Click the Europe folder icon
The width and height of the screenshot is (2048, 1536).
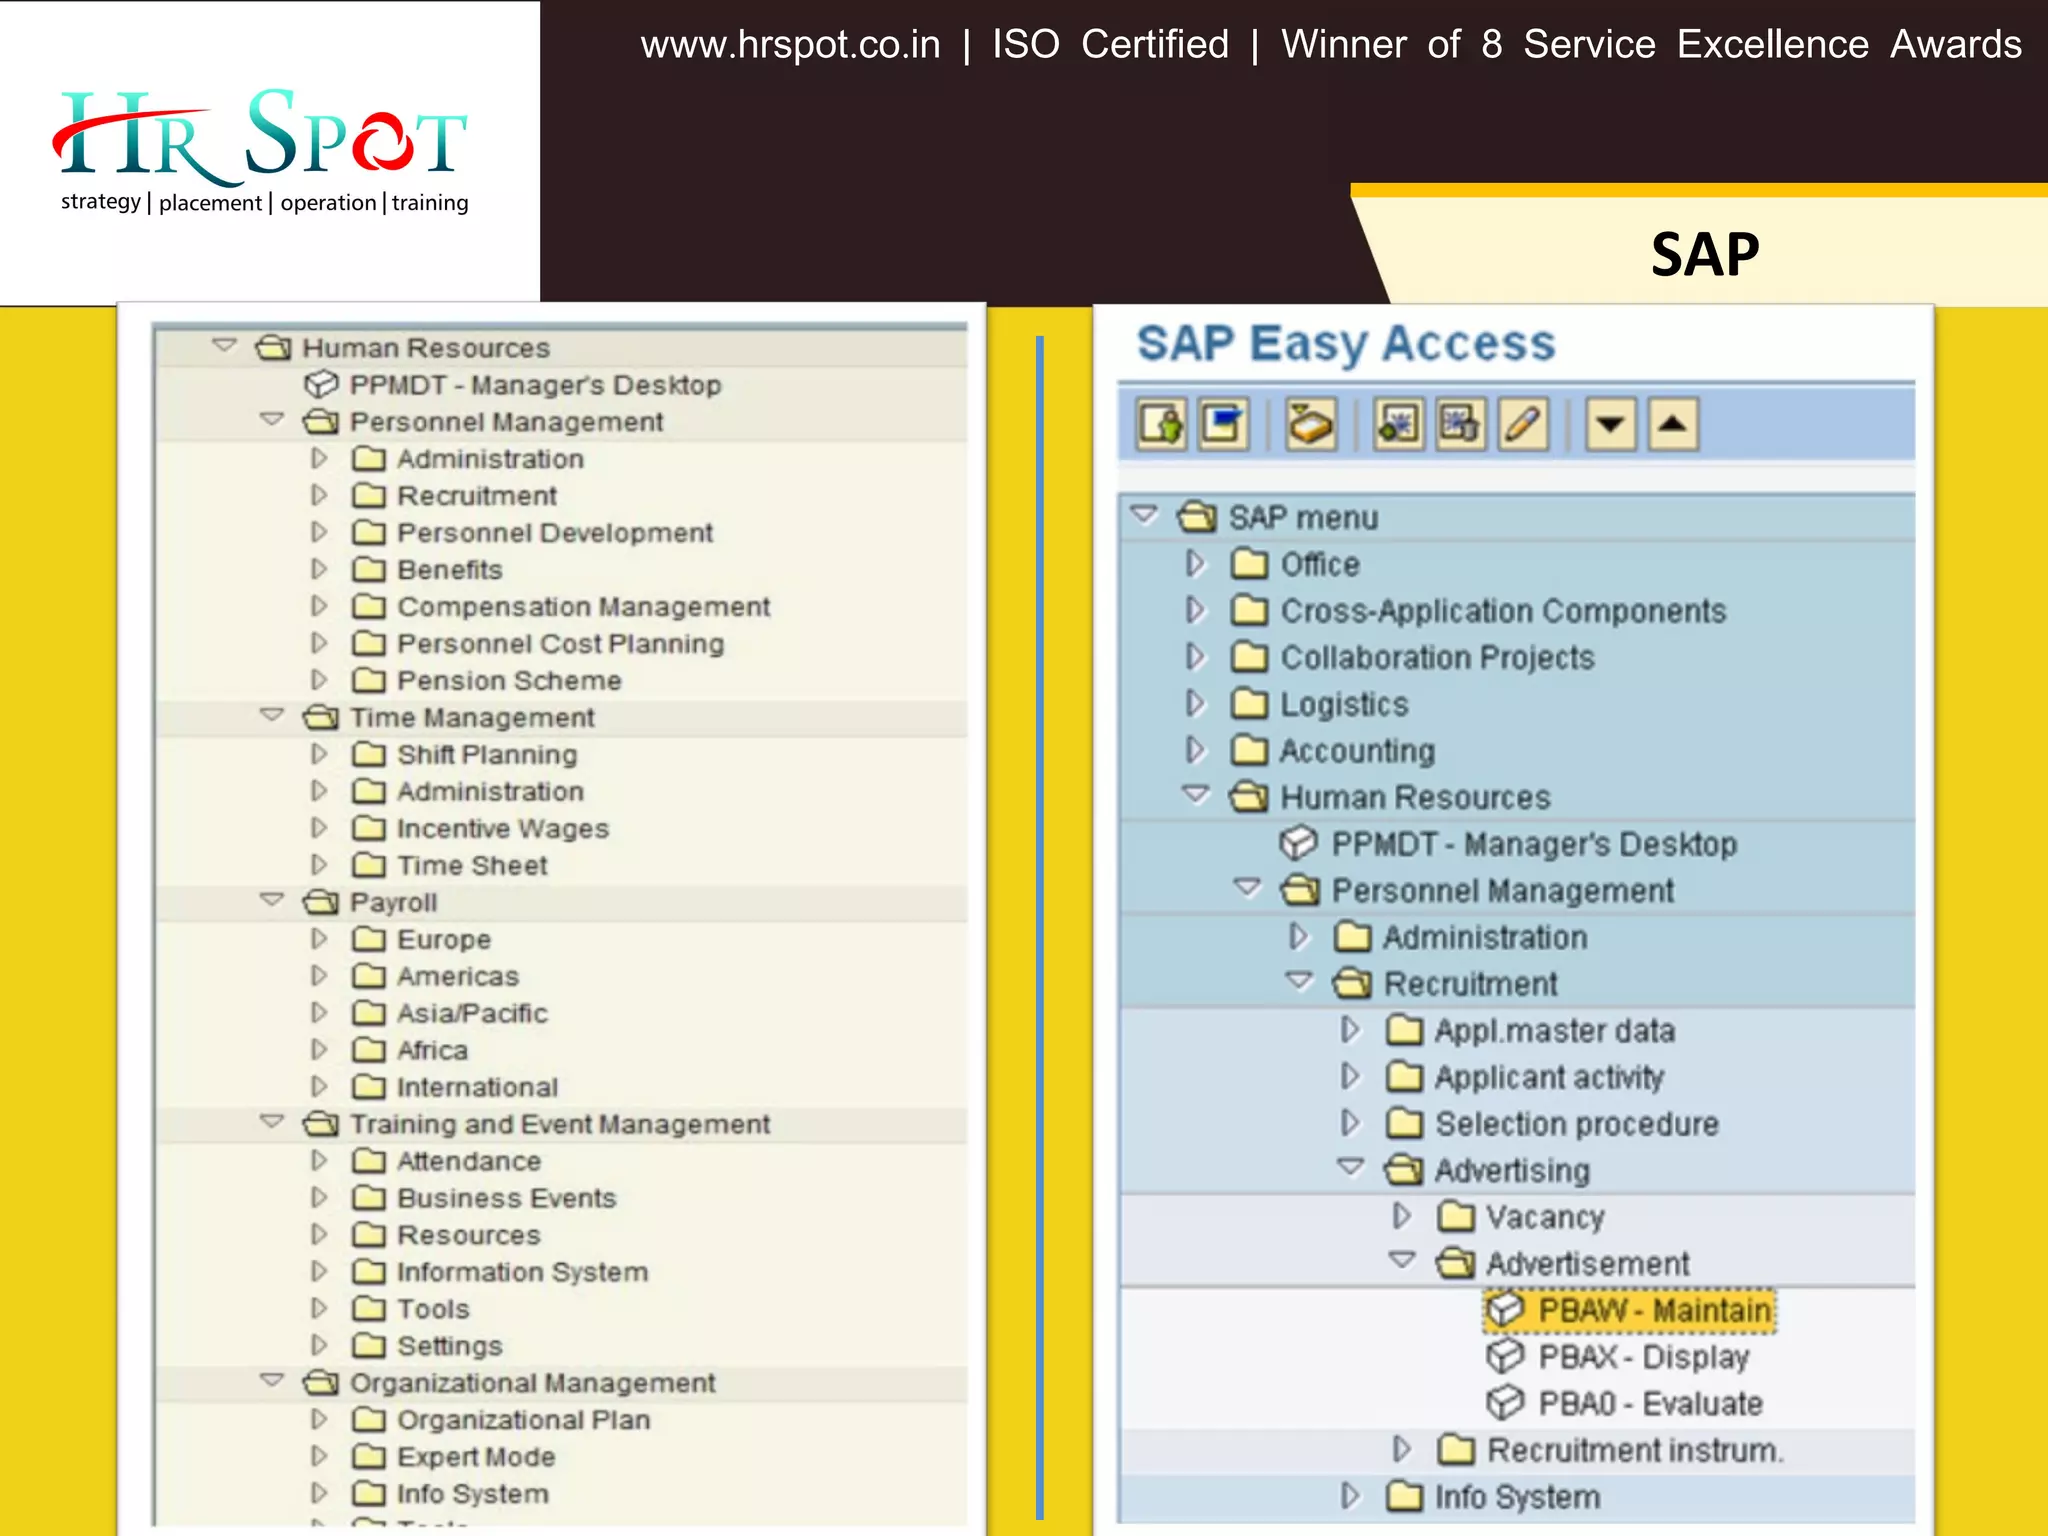(x=369, y=939)
